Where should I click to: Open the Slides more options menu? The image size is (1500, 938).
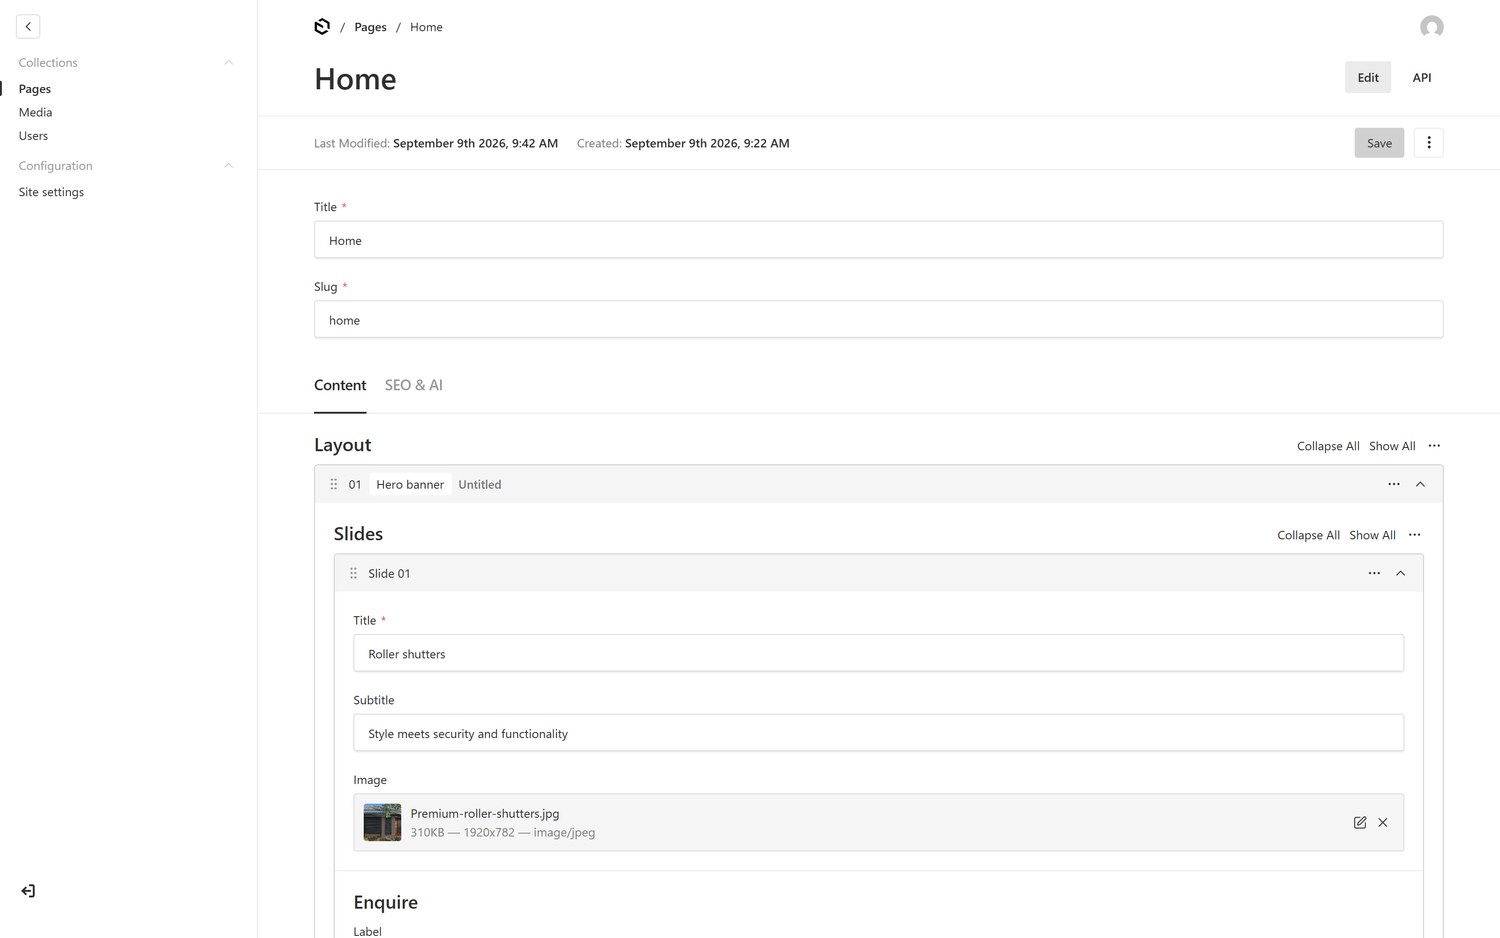(x=1414, y=535)
